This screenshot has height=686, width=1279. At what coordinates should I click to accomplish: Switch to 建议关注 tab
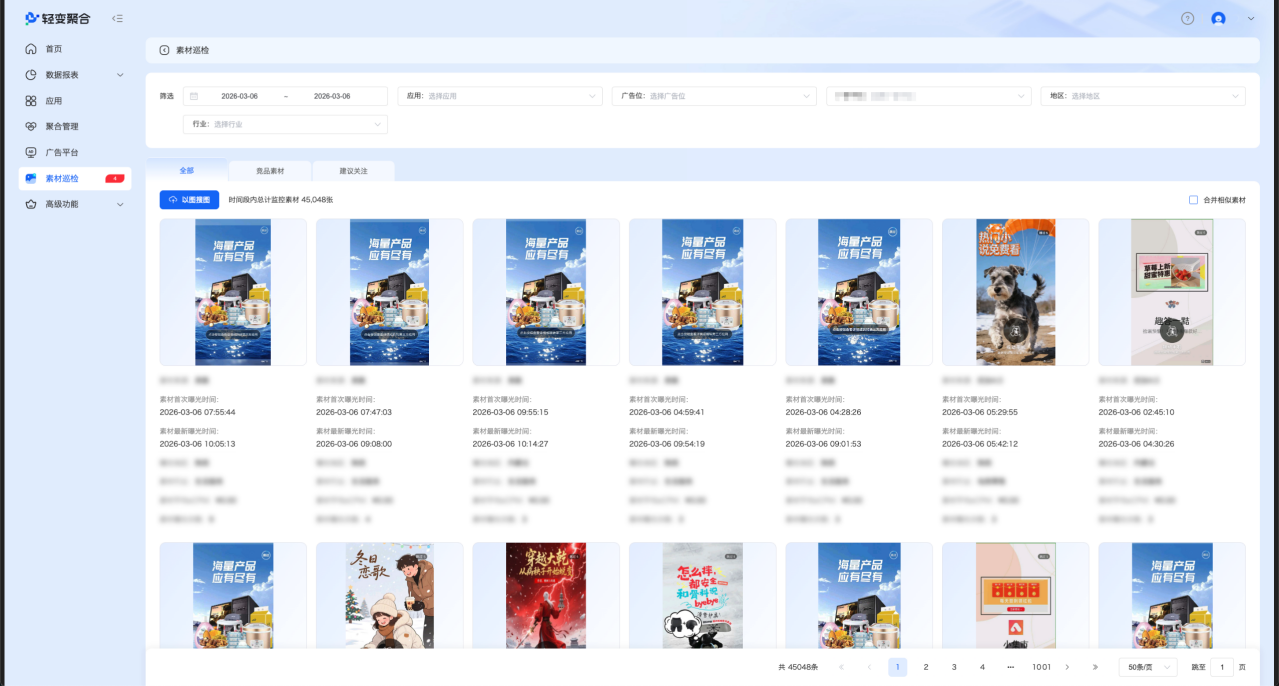pos(353,171)
